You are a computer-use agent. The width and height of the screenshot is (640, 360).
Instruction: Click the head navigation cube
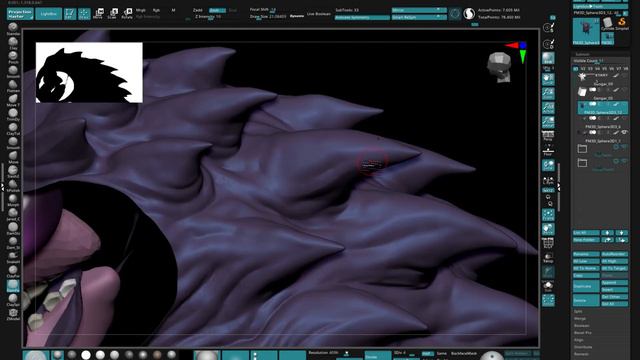[499, 67]
